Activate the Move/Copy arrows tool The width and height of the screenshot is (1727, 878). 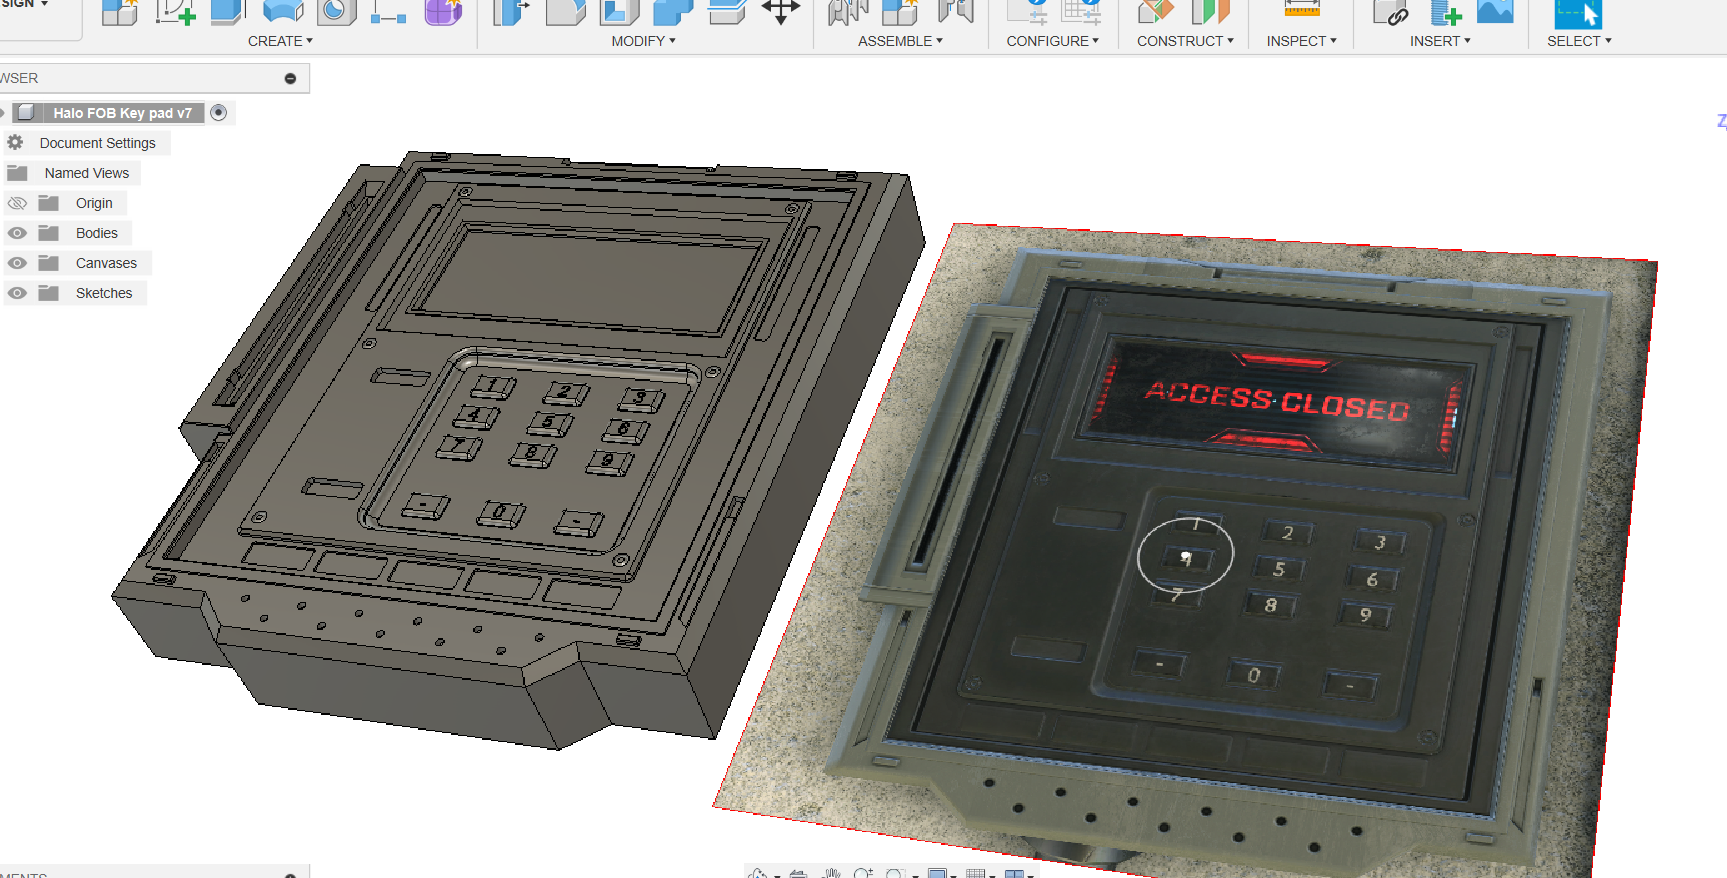(781, 12)
